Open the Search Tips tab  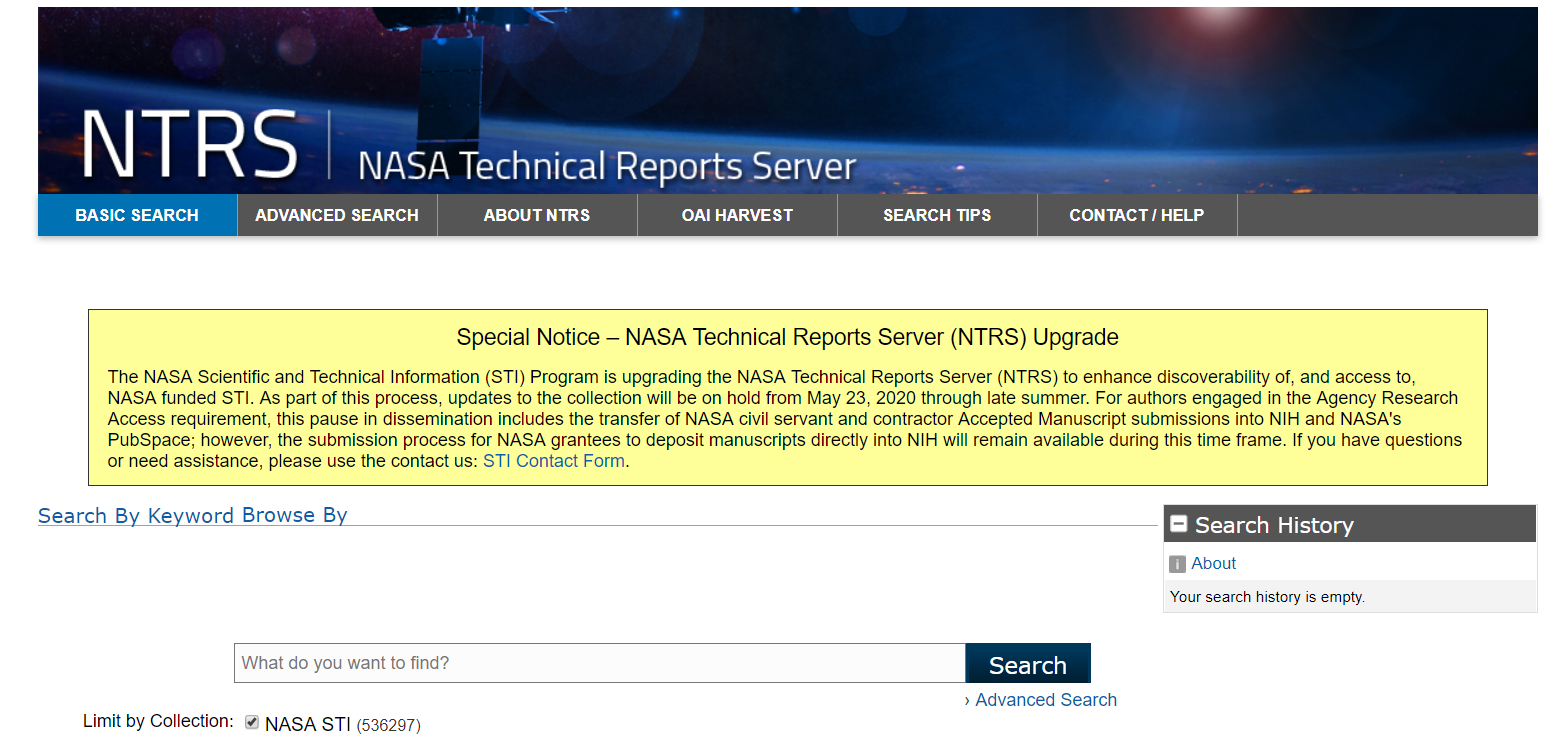(937, 215)
